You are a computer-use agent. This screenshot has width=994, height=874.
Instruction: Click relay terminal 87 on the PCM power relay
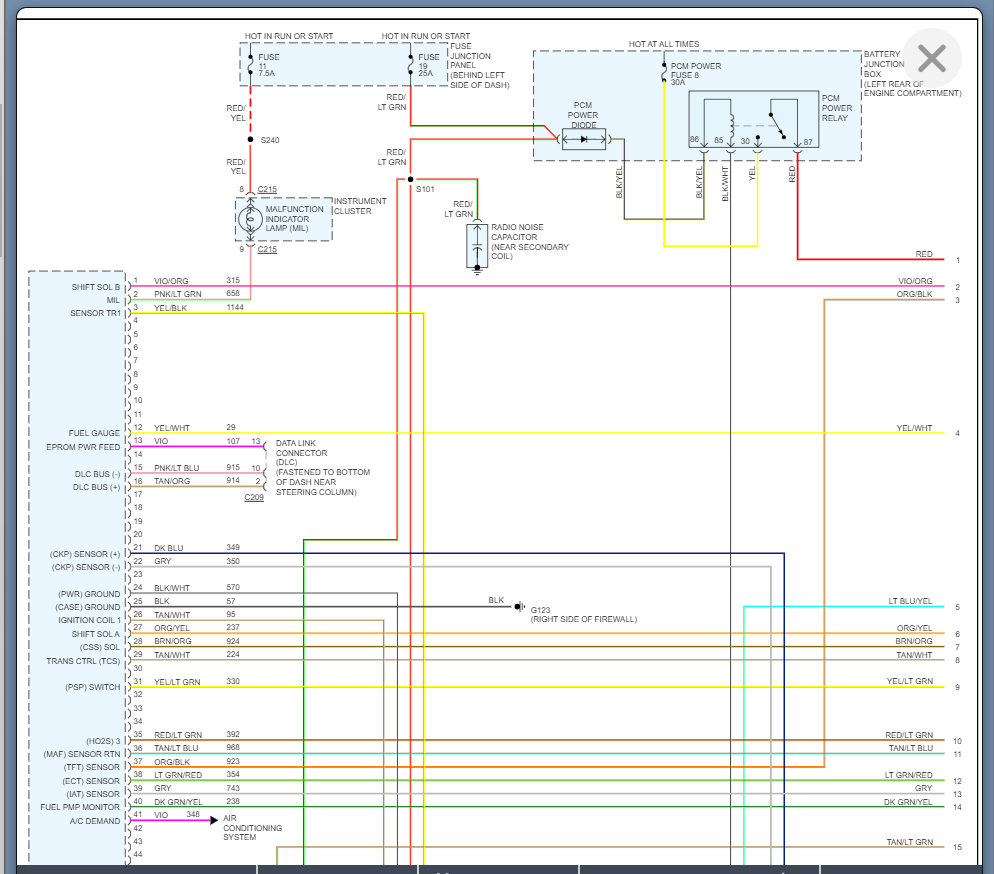(808, 142)
